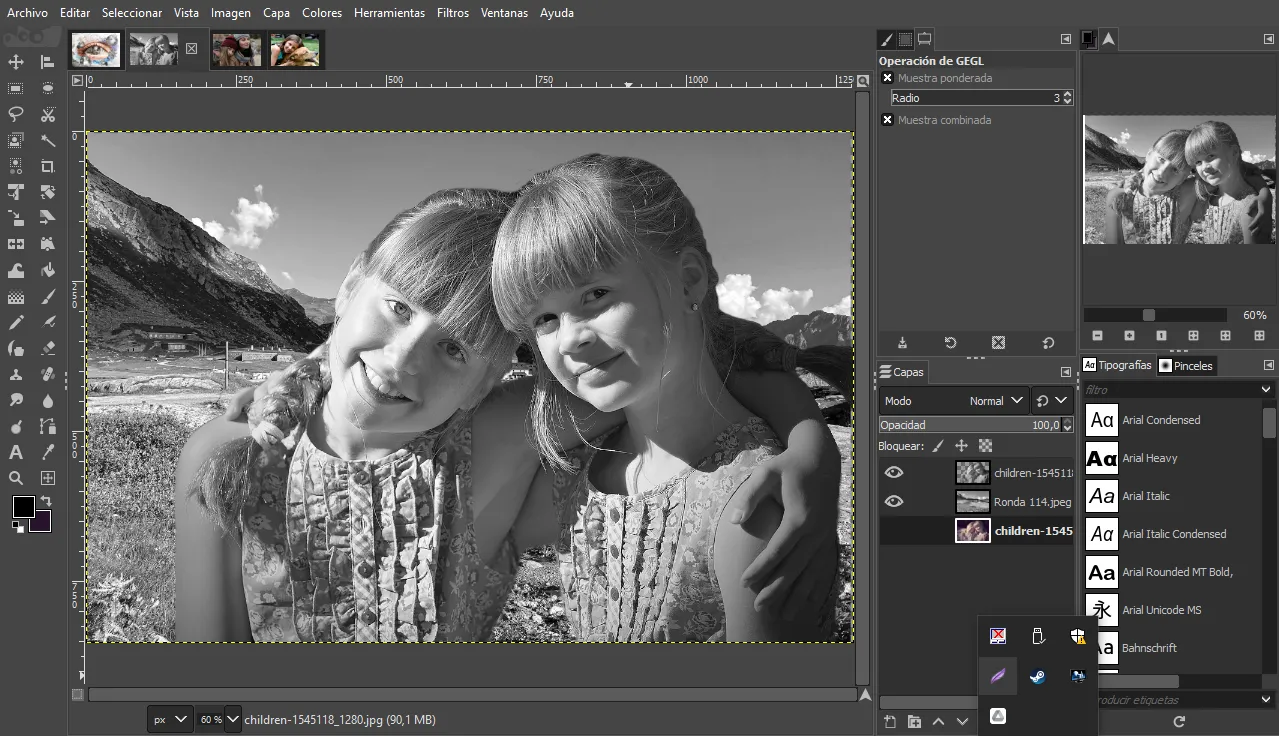Screen dimensions: 1279x736
Task: Hide the Ronda 114.jpeg layer
Action: pos(894,502)
